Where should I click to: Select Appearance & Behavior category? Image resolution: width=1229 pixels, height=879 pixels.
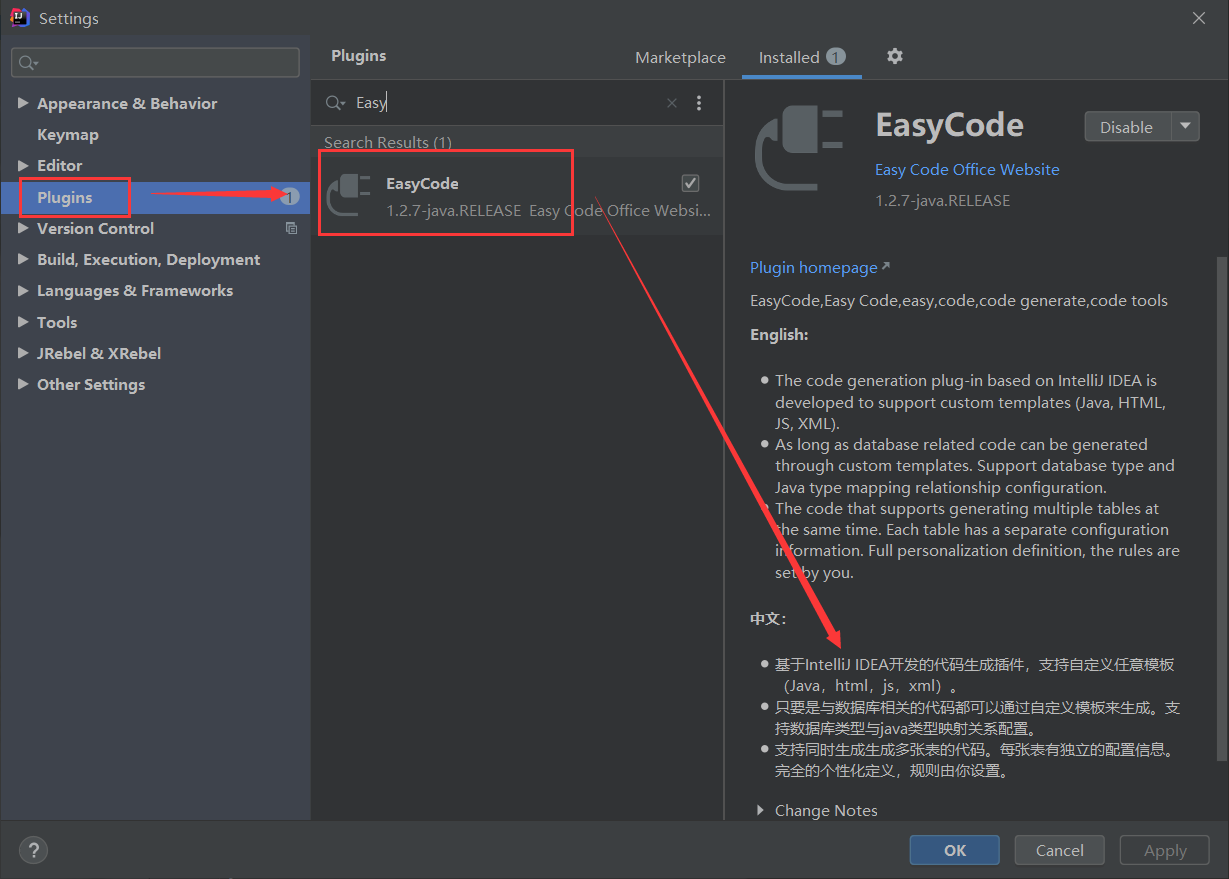point(126,103)
